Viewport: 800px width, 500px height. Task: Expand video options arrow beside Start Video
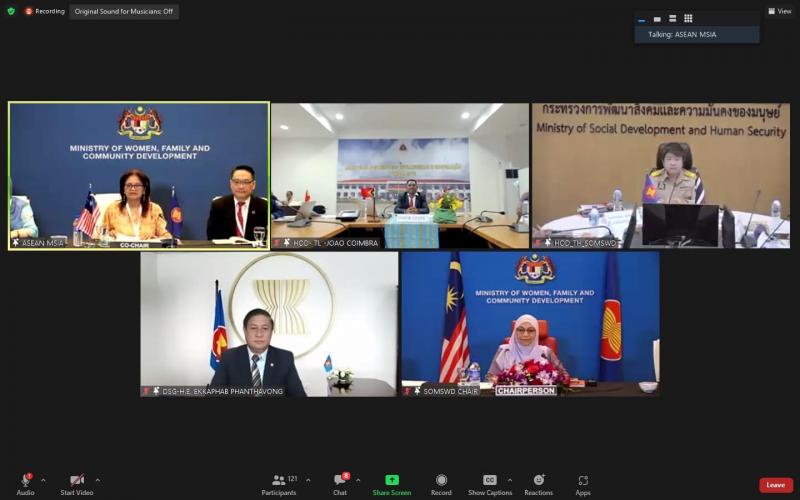(97, 480)
